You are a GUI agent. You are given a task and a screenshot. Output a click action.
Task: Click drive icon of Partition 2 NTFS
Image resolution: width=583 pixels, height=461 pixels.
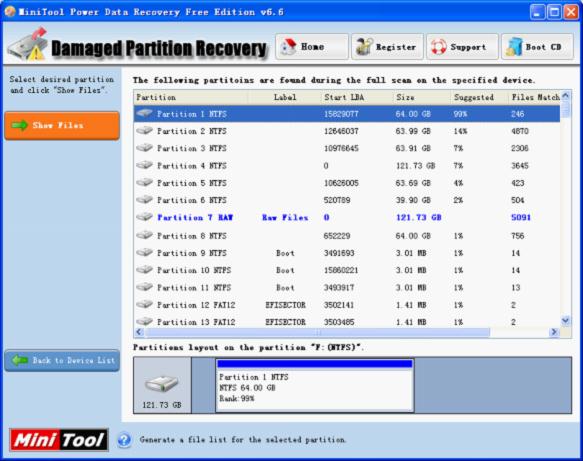click(x=144, y=130)
